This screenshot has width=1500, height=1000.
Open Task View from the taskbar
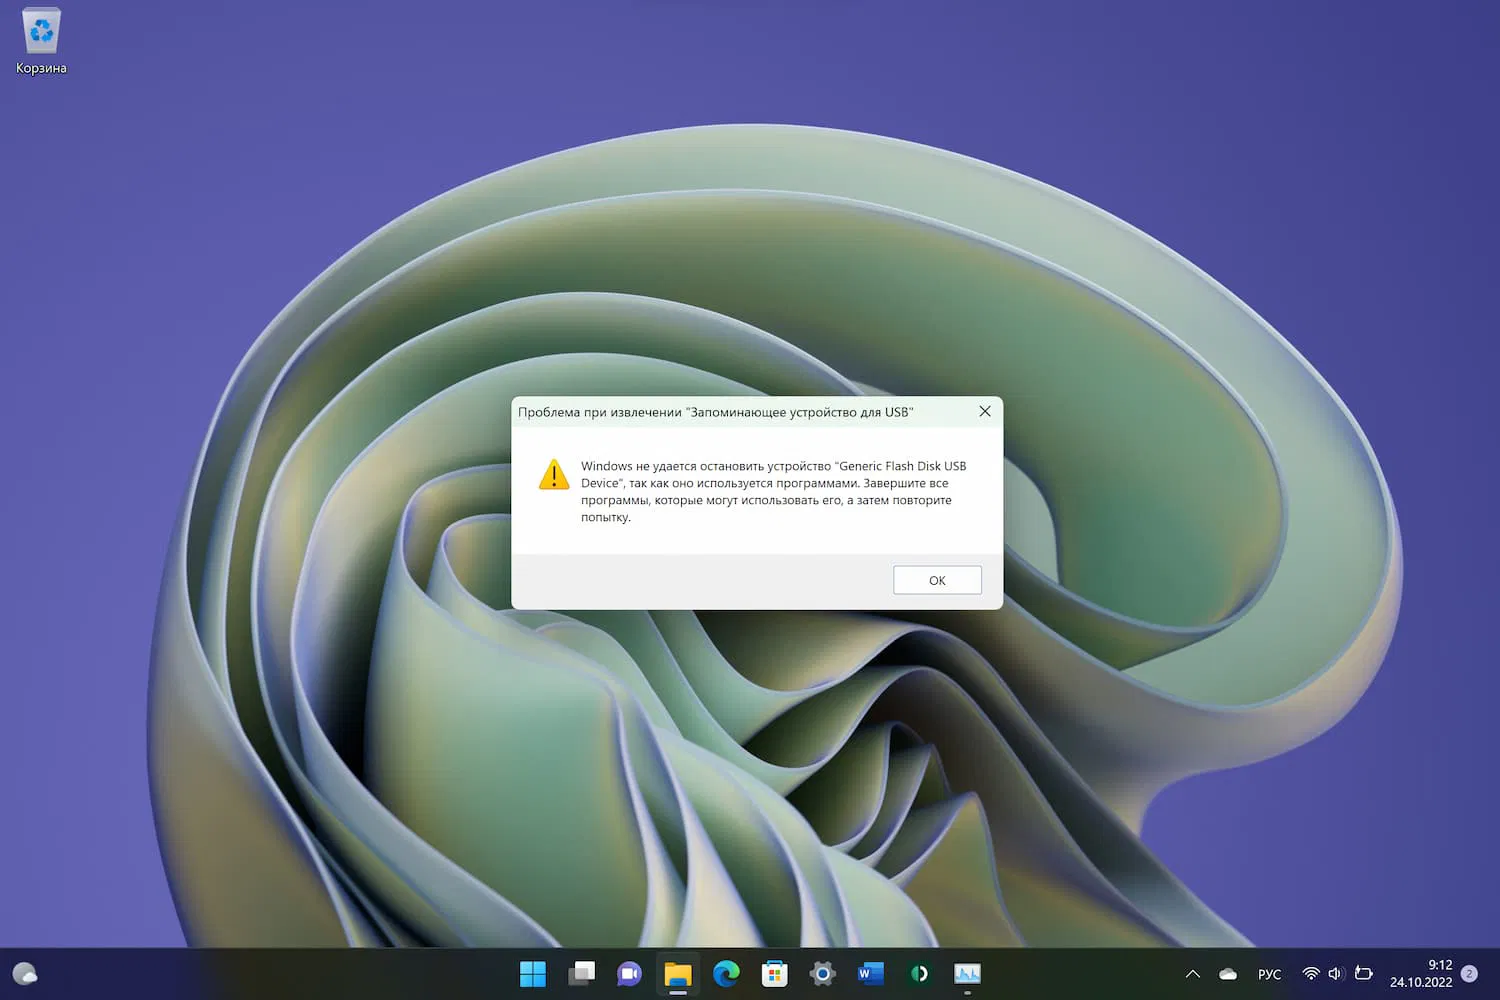pyautogui.click(x=581, y=973)
